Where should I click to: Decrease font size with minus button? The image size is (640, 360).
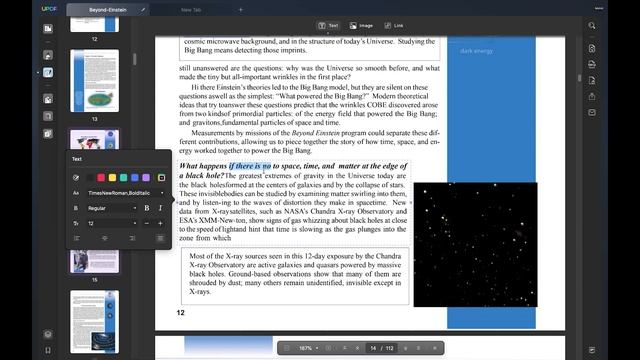coord(147,223)
